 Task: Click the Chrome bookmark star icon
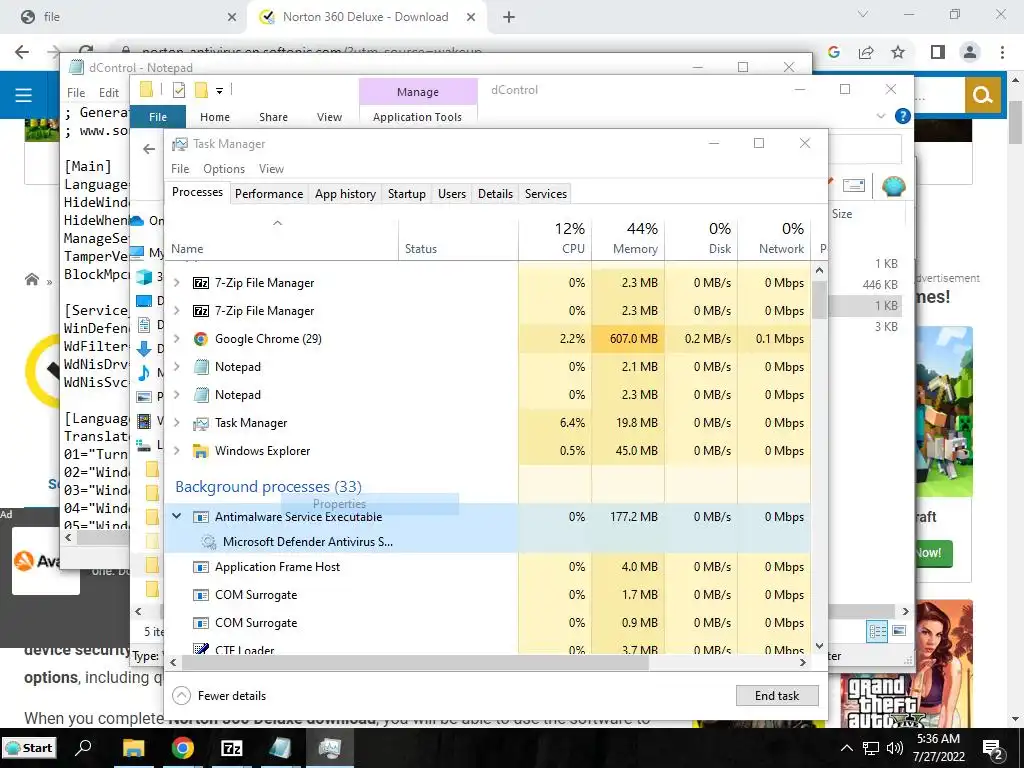898,52
